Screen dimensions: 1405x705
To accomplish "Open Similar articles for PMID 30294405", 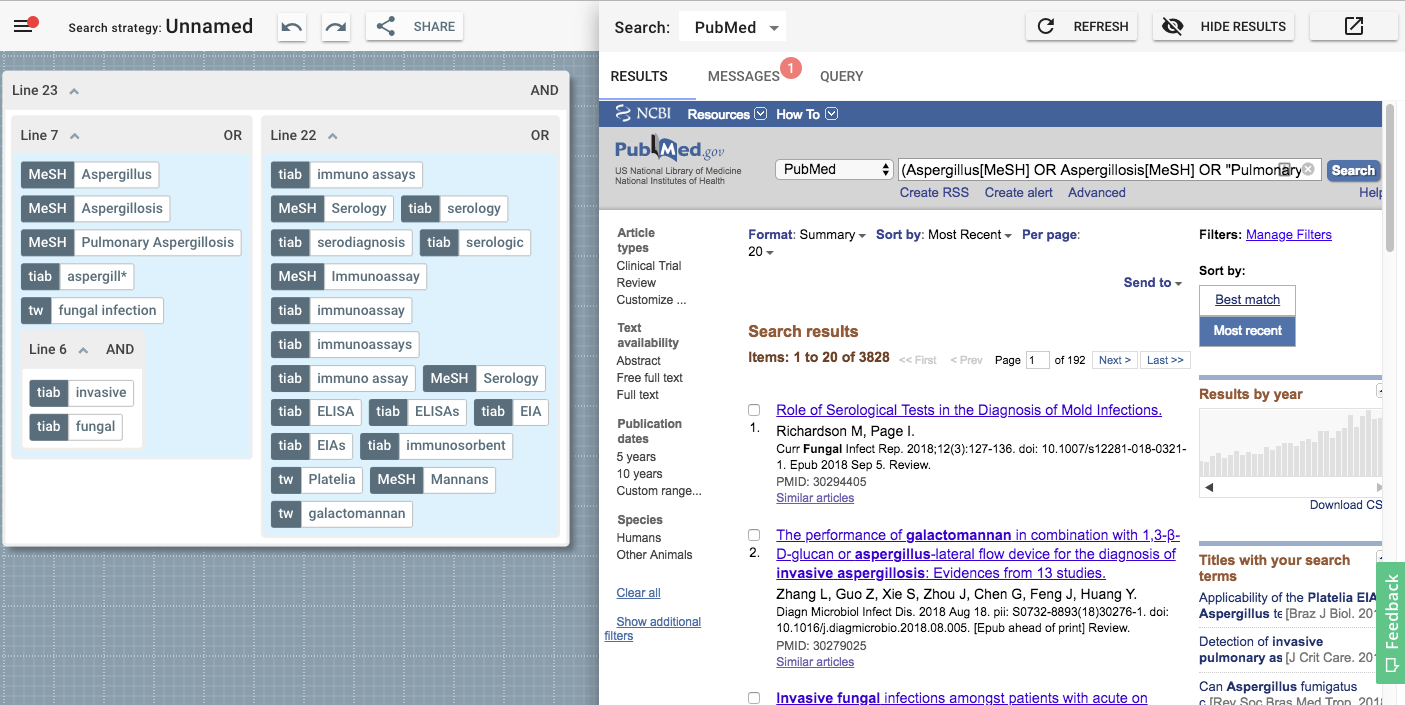I will (815, 498).
